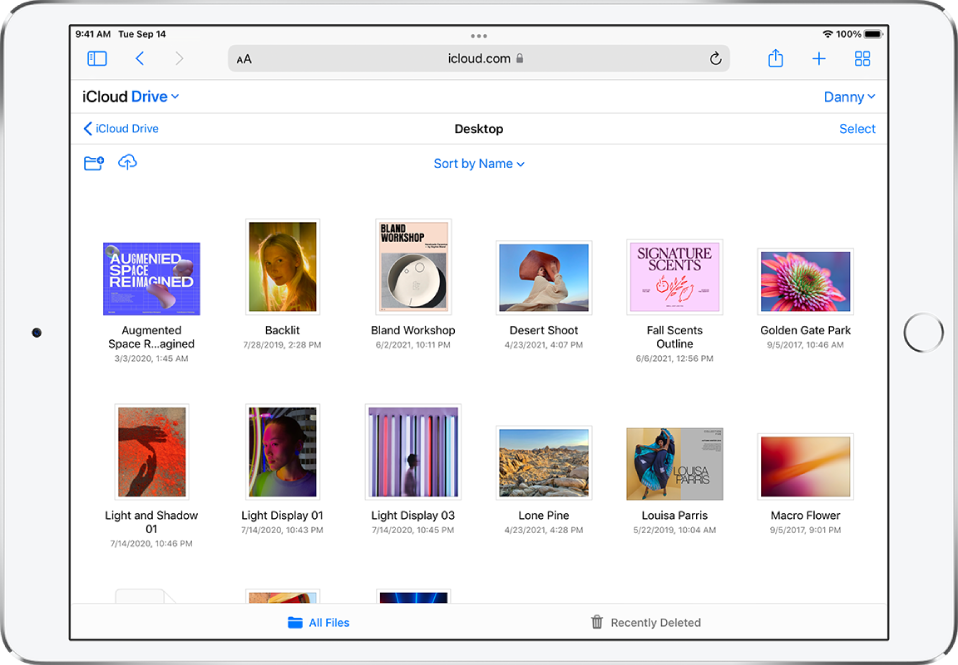Select the 'Golden Gate Park' label
The width and height of the screenshot is (958, 665).
click(x=805, y=330)
